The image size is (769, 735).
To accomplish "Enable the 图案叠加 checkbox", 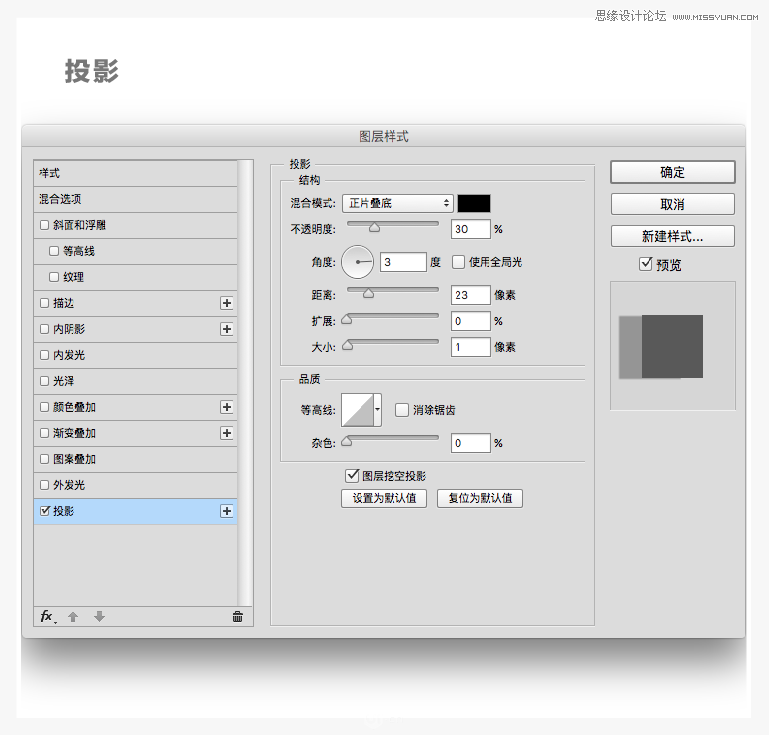I will tap(45, 459).
